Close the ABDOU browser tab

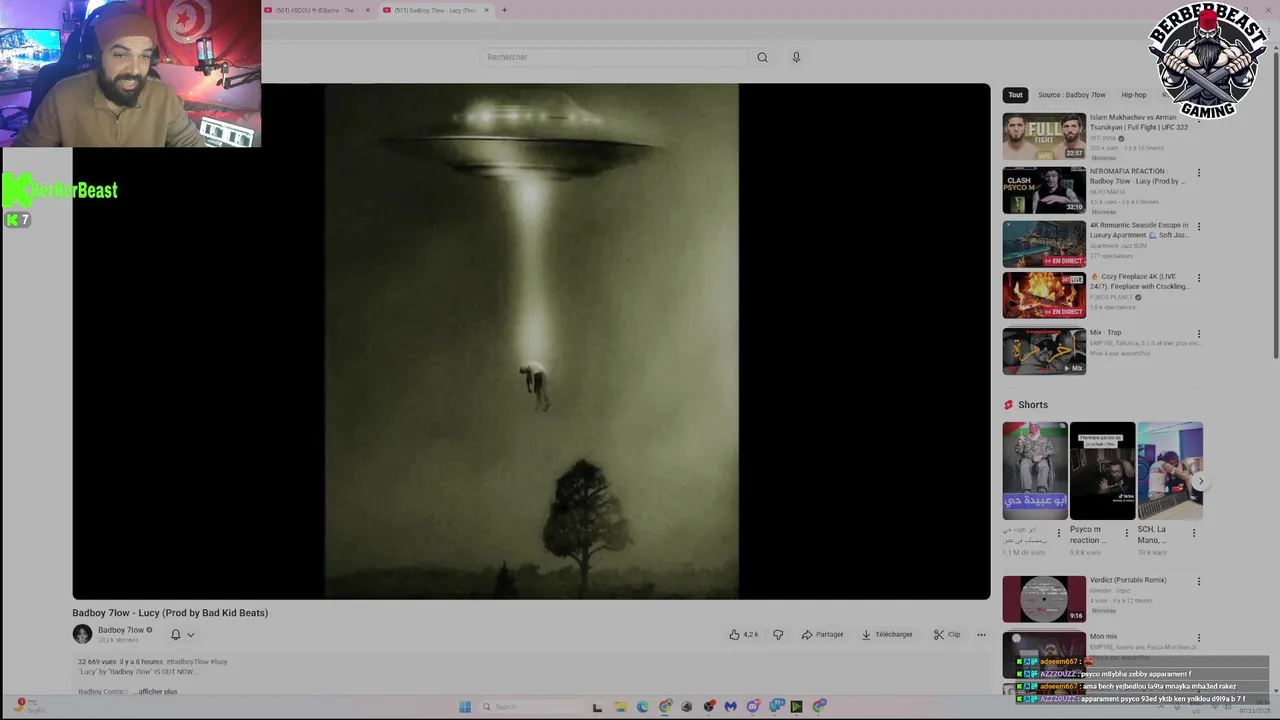pos(367,10)
